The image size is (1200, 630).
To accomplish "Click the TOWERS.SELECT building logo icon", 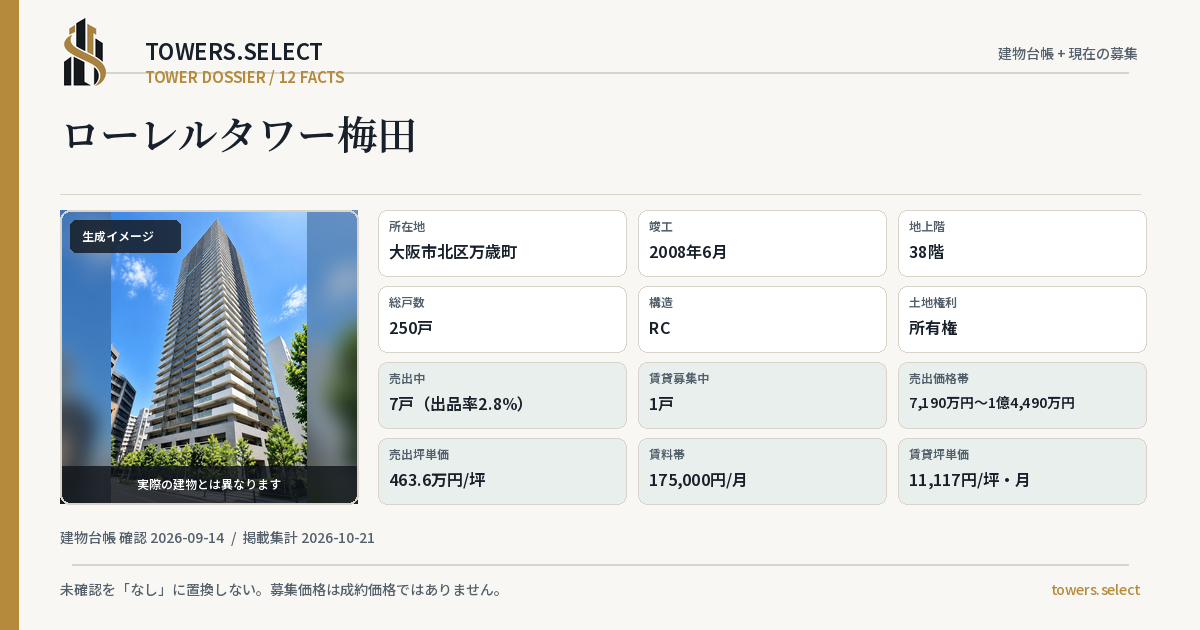I will 85,52.
